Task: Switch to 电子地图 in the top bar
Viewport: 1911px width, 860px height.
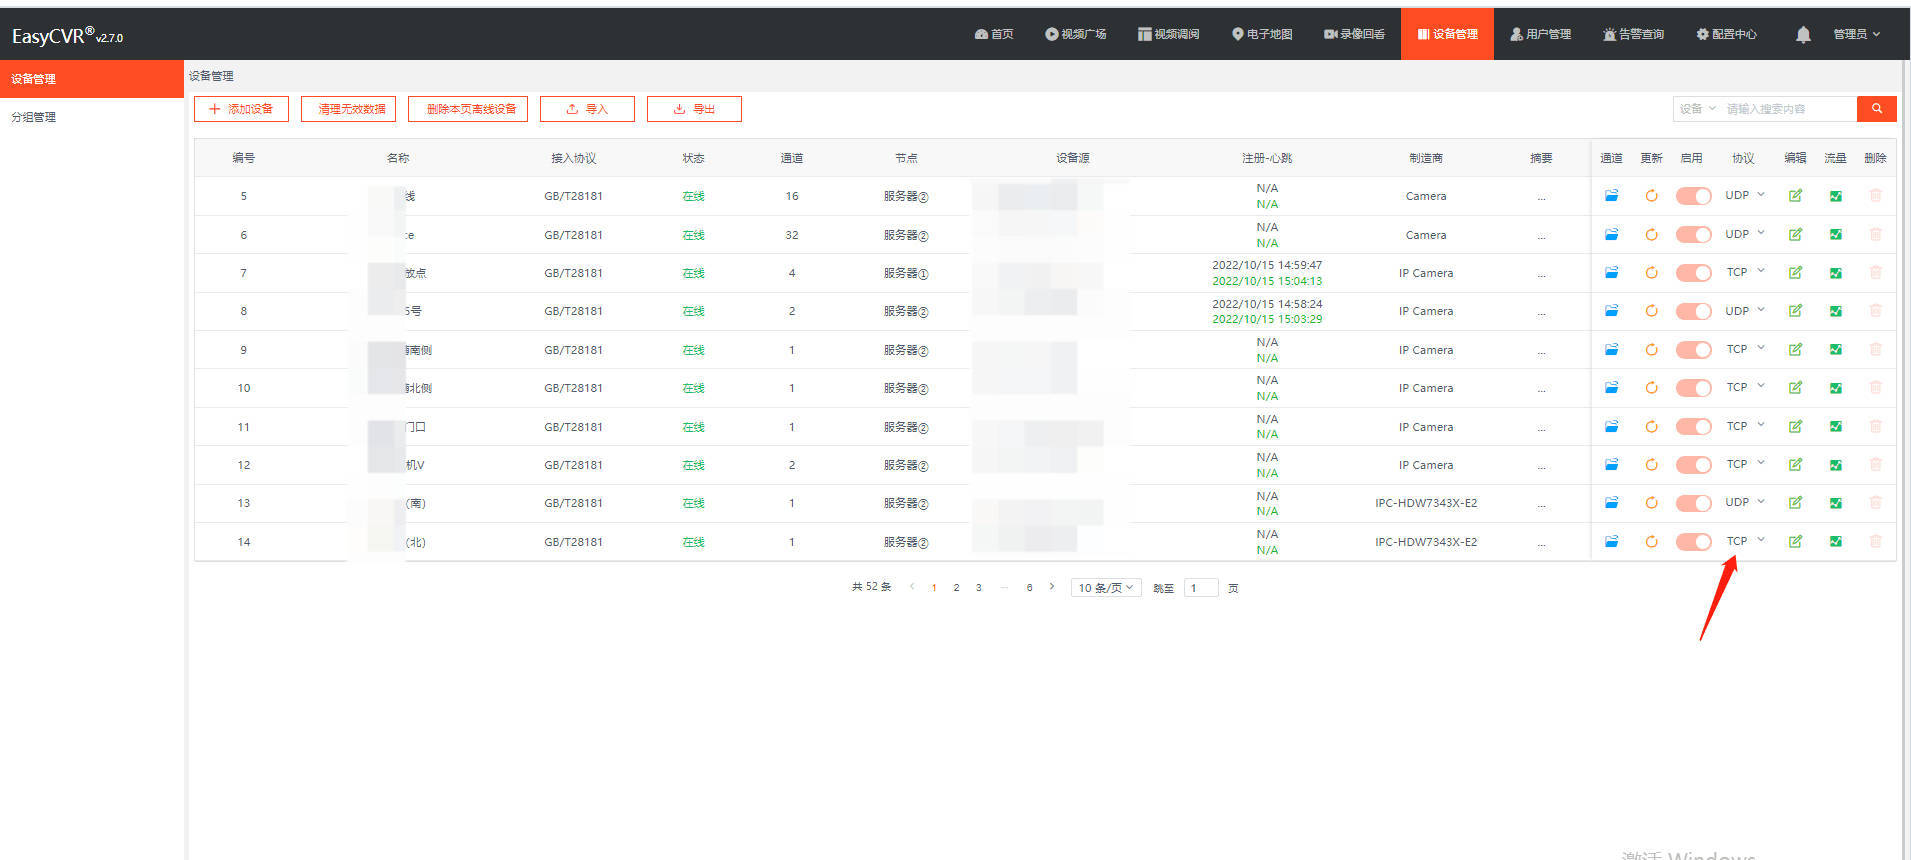Action: [x=1262, y=34]
